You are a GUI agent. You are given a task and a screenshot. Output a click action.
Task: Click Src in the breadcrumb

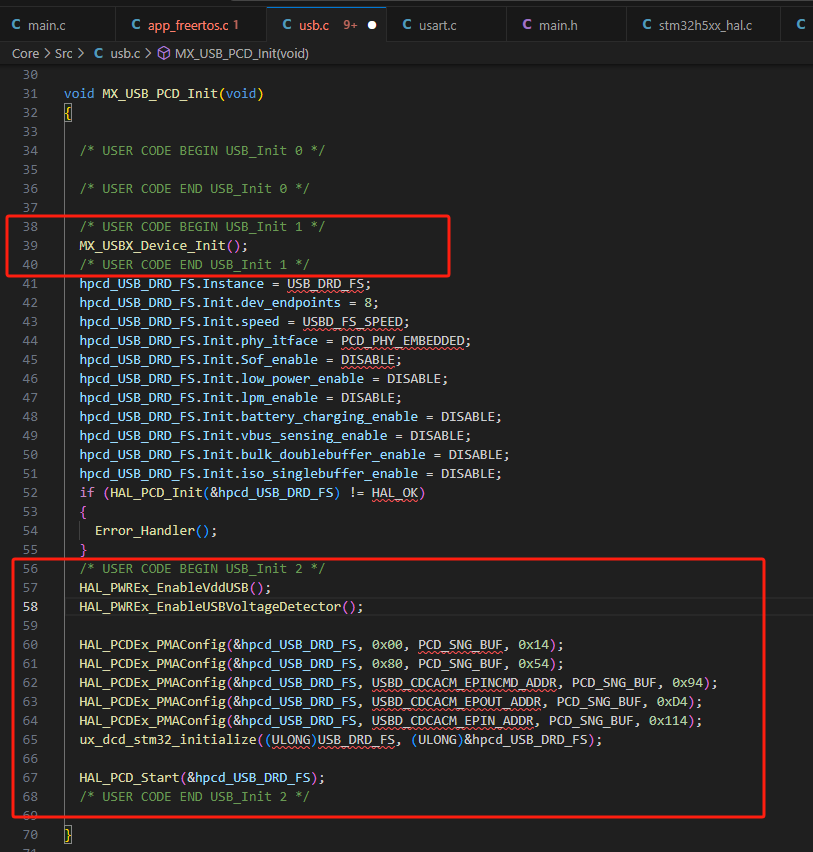point(64,54)
